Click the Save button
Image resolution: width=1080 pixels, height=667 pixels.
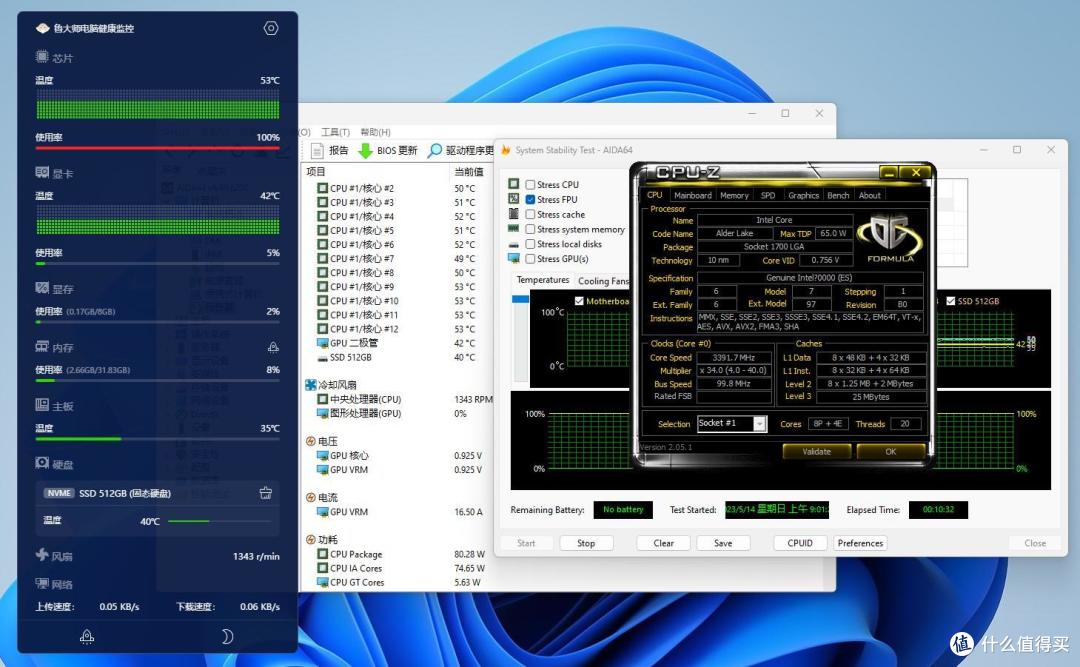point(723,543)
